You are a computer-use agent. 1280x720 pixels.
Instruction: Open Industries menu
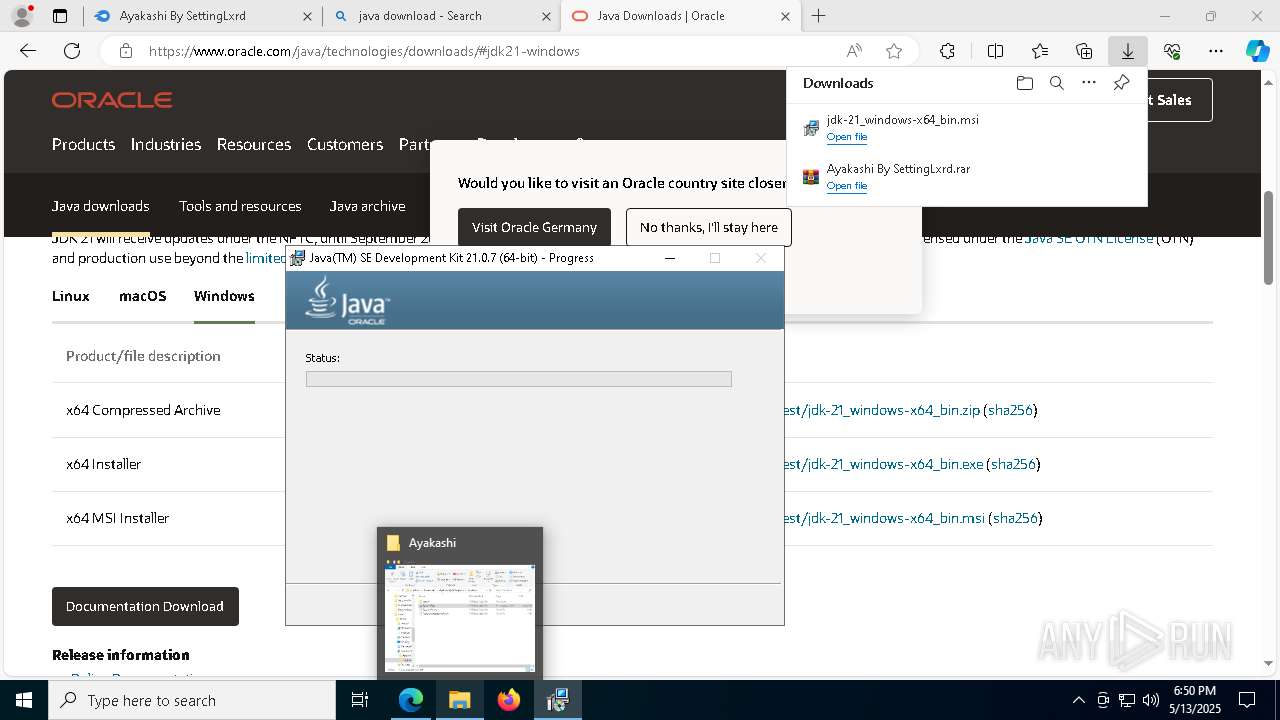click(166, 144)
